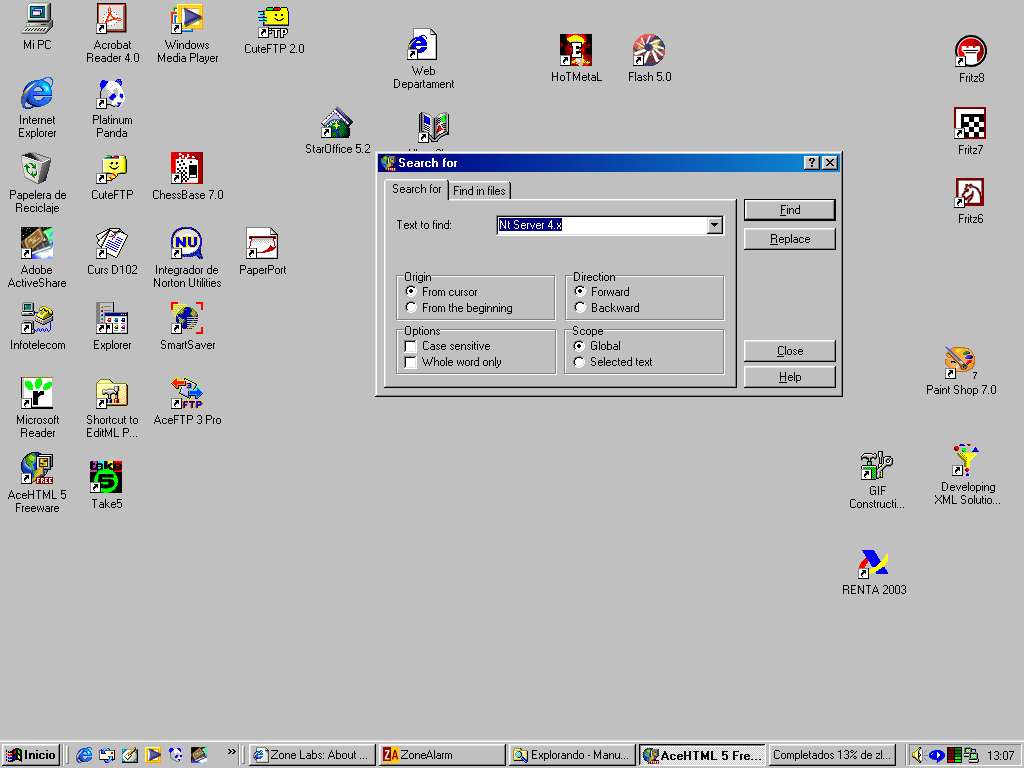Viewport: 1024px width, 768px height.
Task: Select the RENTA 2003 desktop icon
Action: [873, 565]
